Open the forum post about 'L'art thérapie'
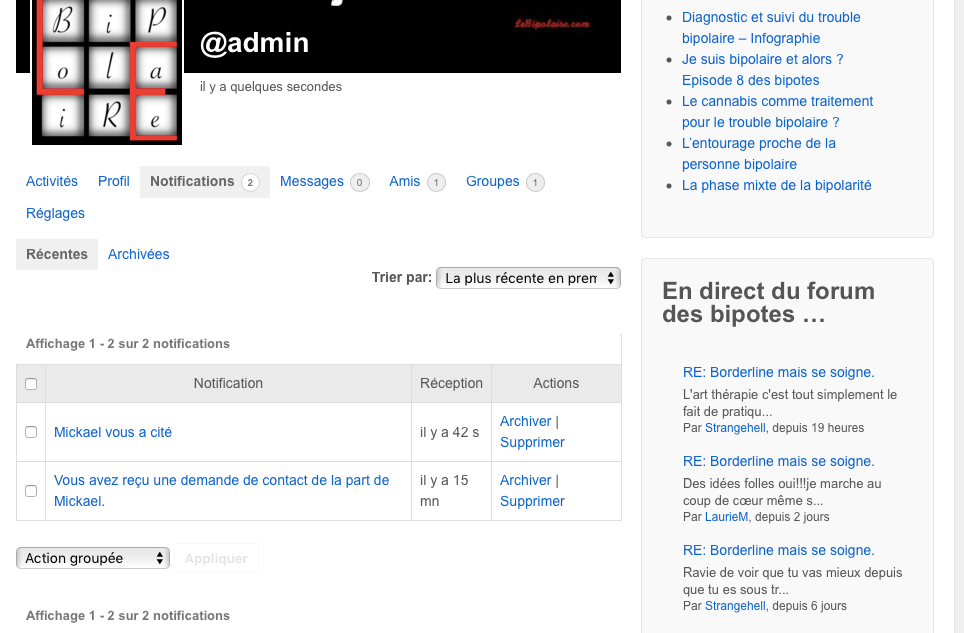This screenshot has height=633, width=964. click(778, 372)
